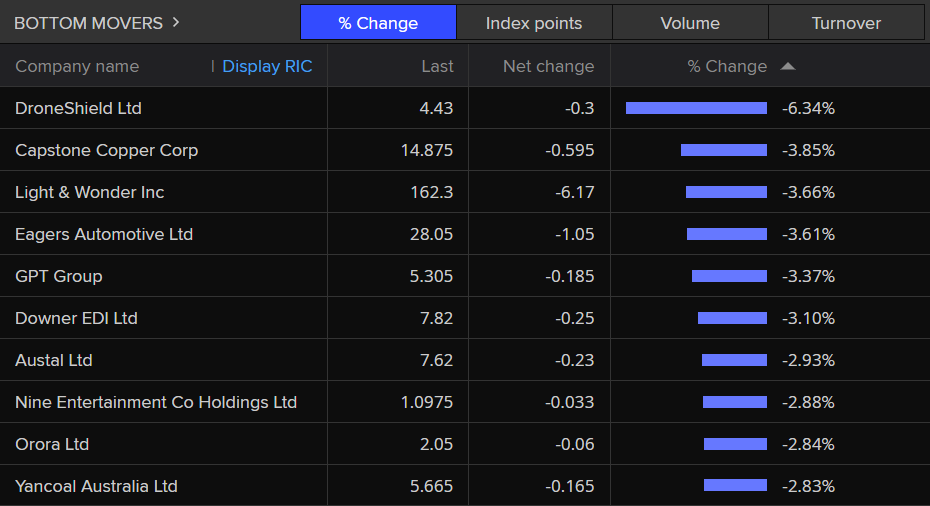Viewport: 930px width, 506px height.
Task: Toggle the Display RIC option
Action: 267,67
